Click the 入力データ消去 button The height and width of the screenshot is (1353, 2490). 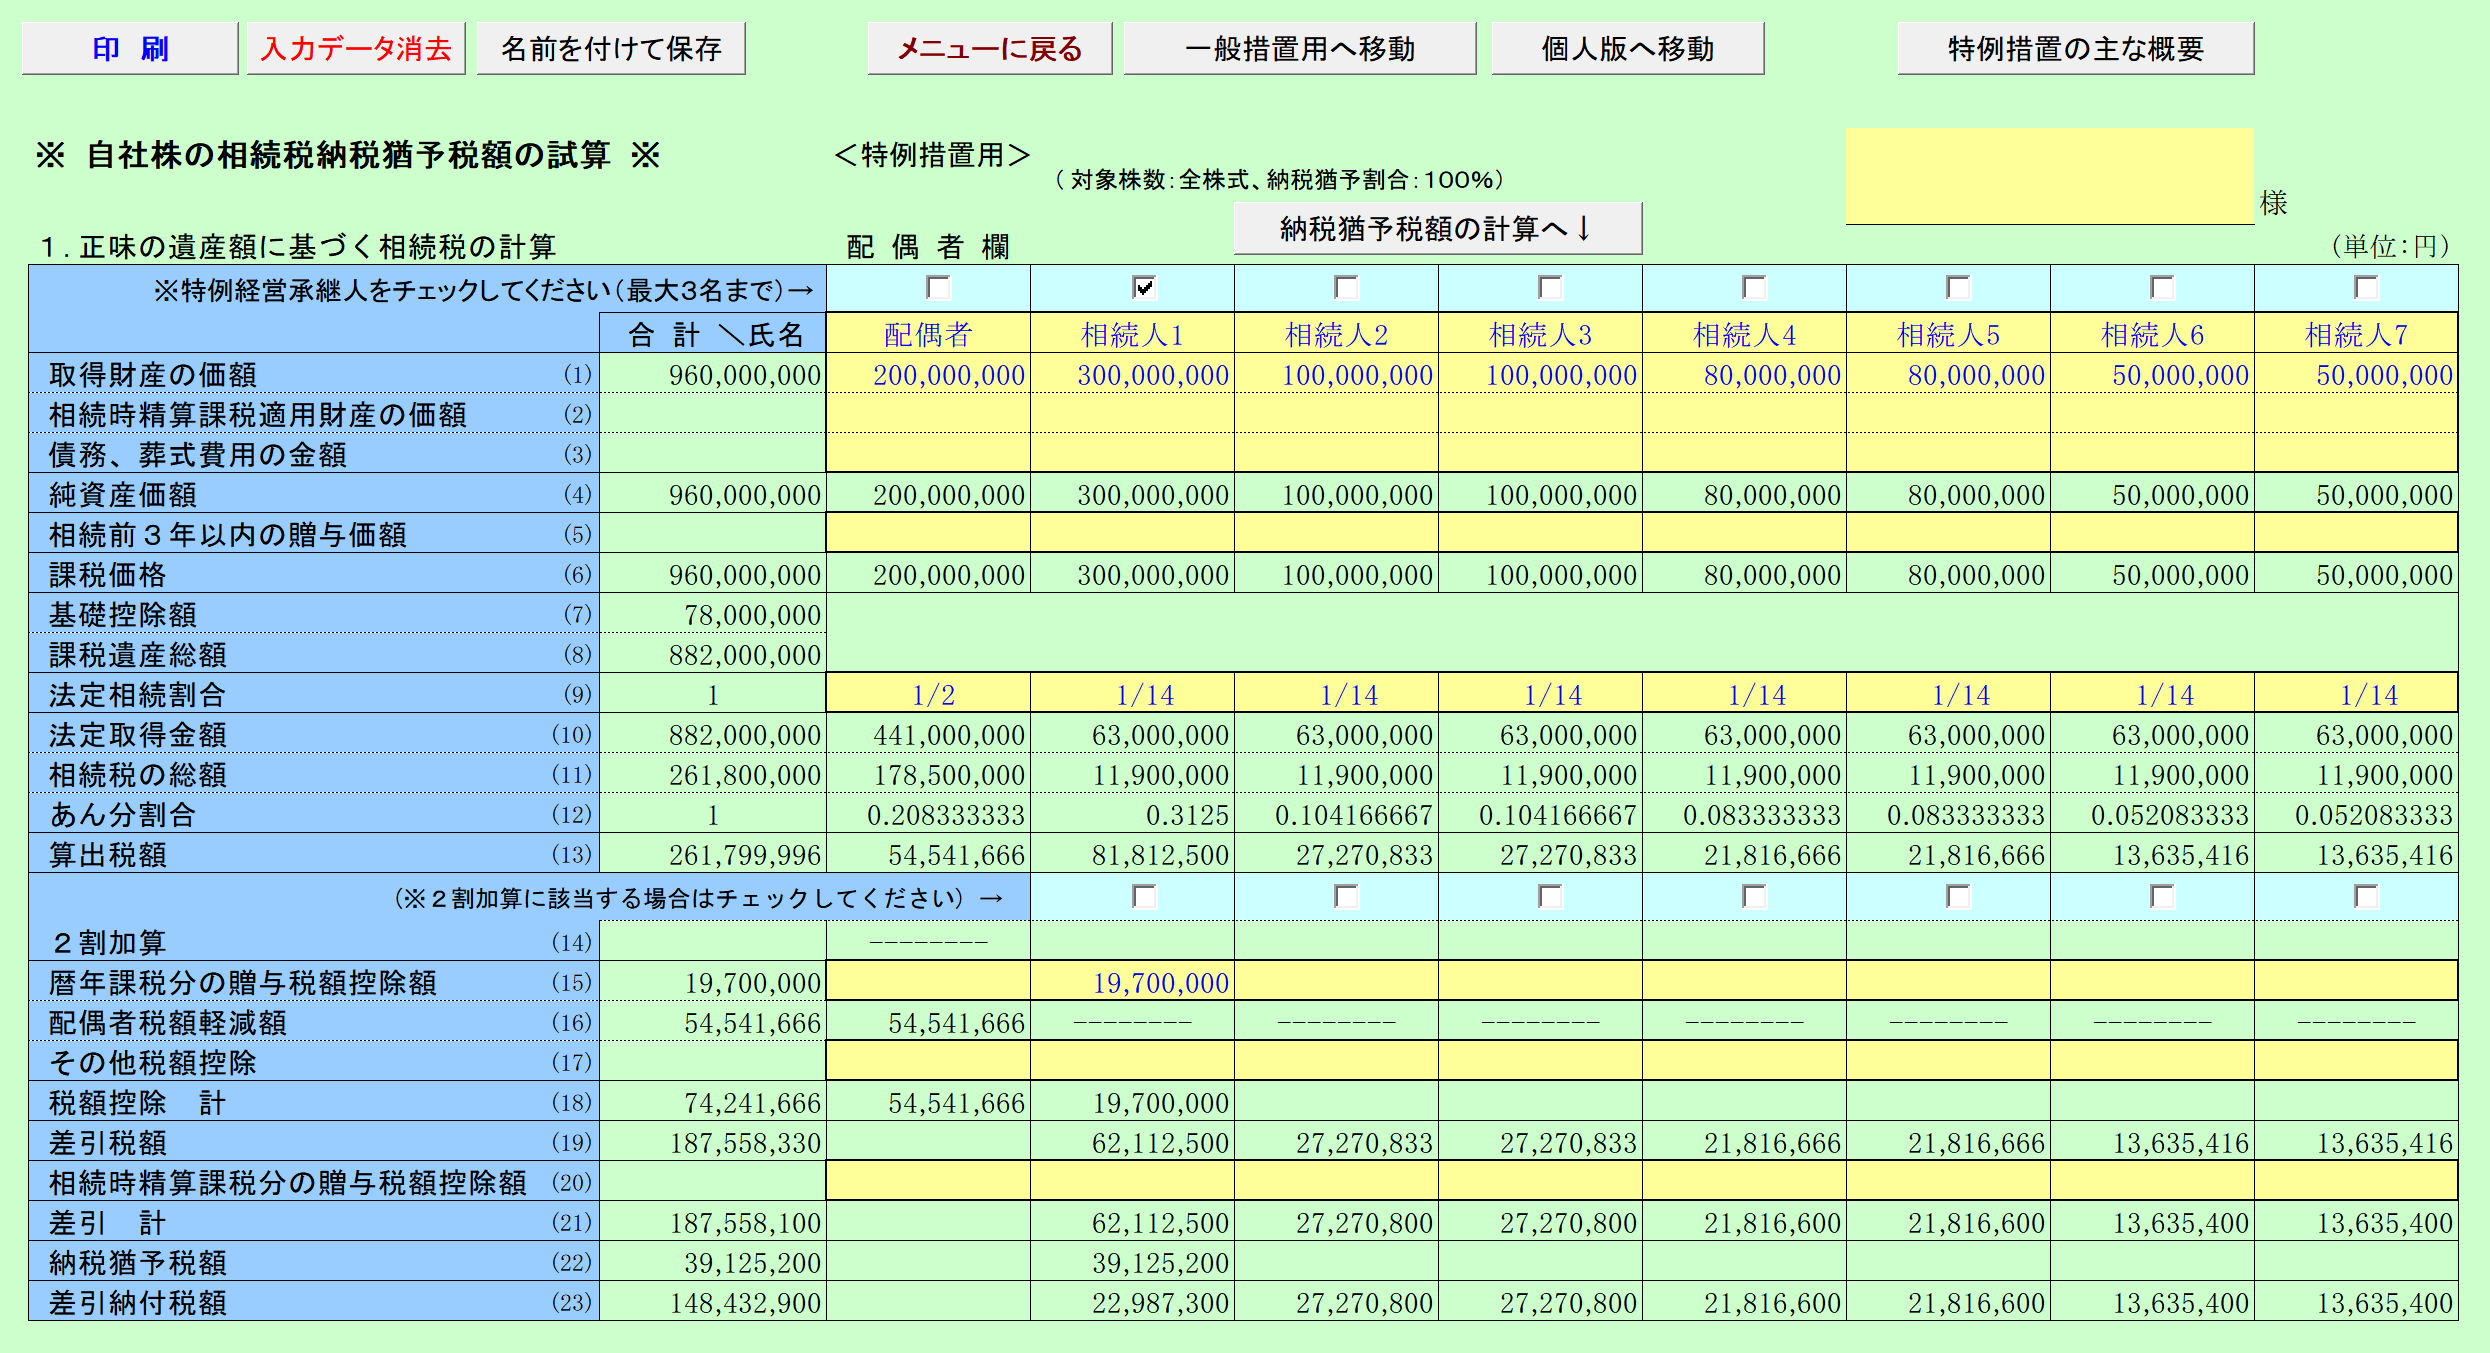(356, 48)
